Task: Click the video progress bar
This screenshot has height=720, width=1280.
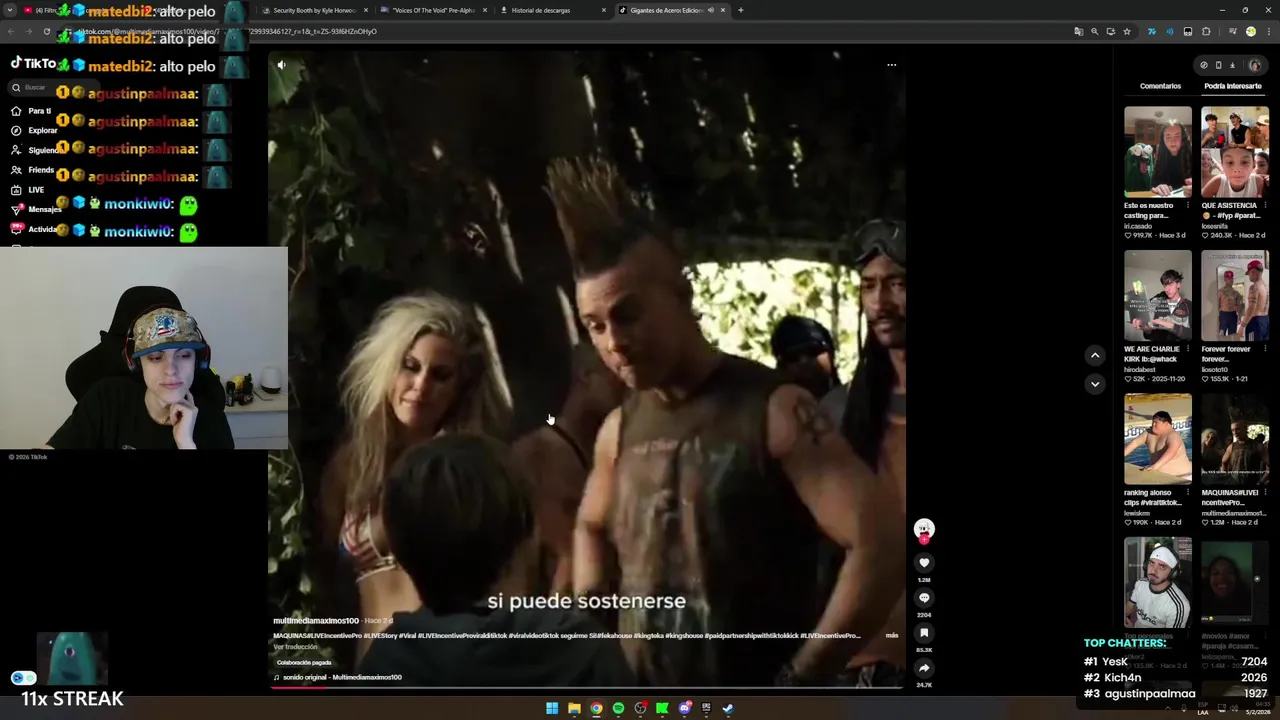Action: click(x=587, y=687)
